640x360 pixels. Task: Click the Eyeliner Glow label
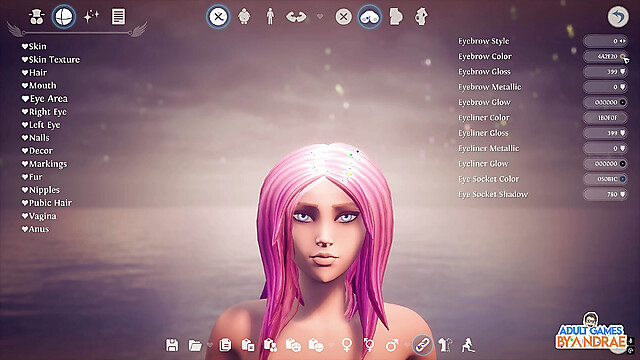pos(483,164)
